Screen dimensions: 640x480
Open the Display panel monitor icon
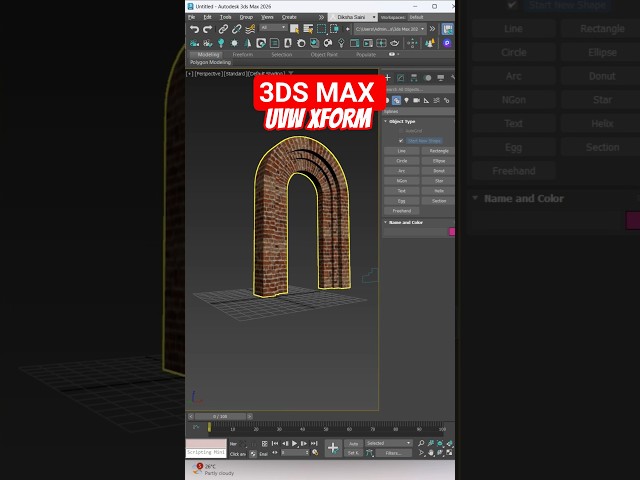pyautogui.click(x=440, y=78)
